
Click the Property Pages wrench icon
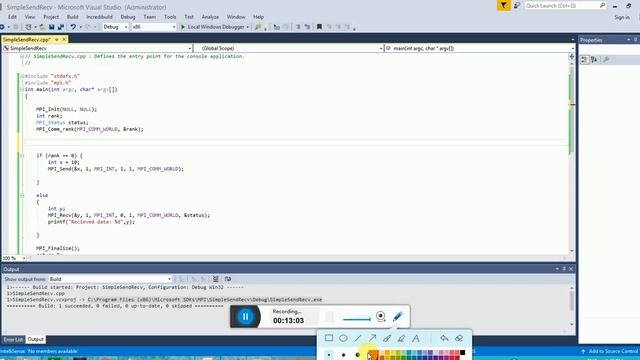[606, 60]
